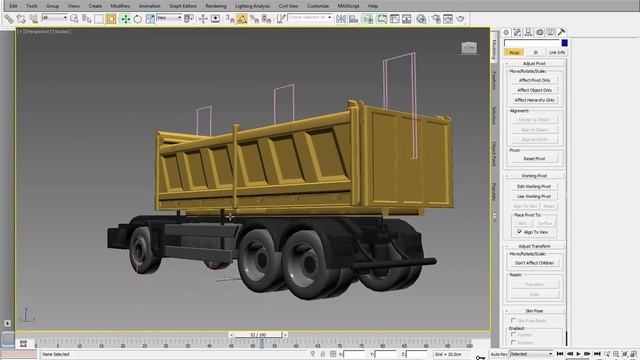The width and height of the screenshot is (640, 360).
Task: Click the Use Working Pivot button
Action: pyautogui.click(x=534, y=196)
